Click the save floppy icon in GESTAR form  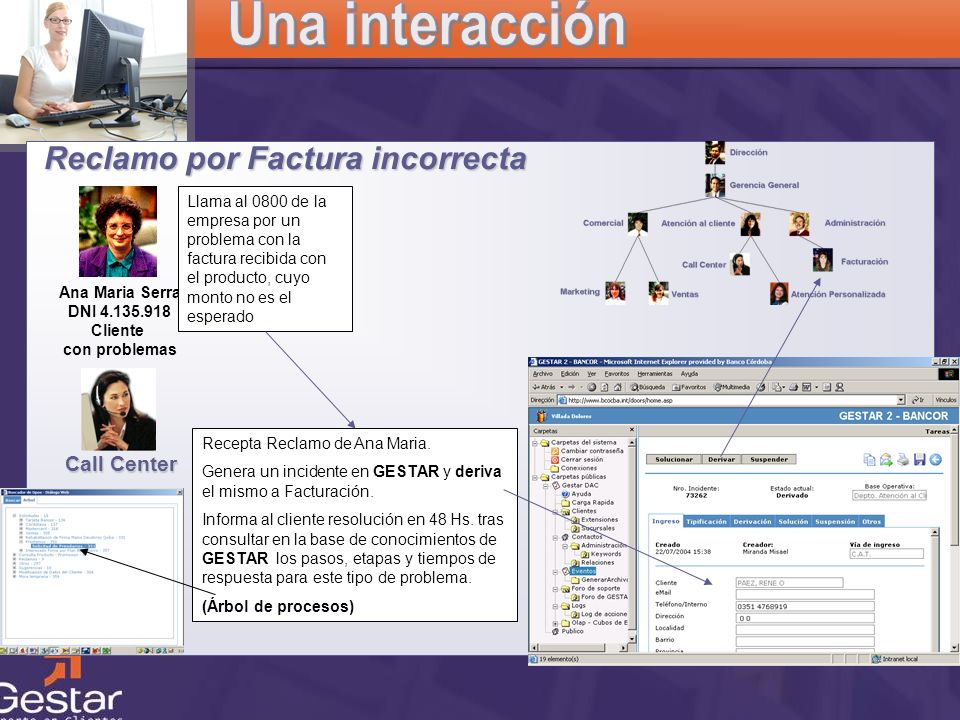click(x=919, y=459)
